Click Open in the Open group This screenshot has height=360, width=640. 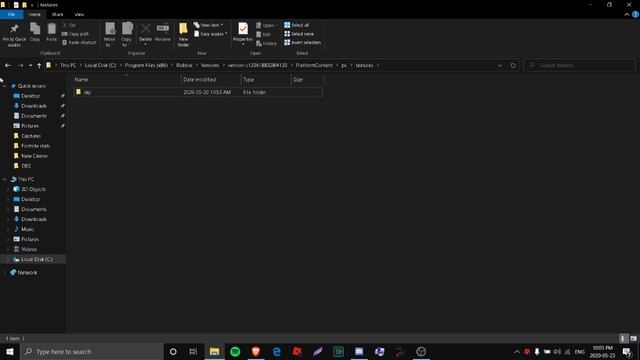click(x=266, y=25)
